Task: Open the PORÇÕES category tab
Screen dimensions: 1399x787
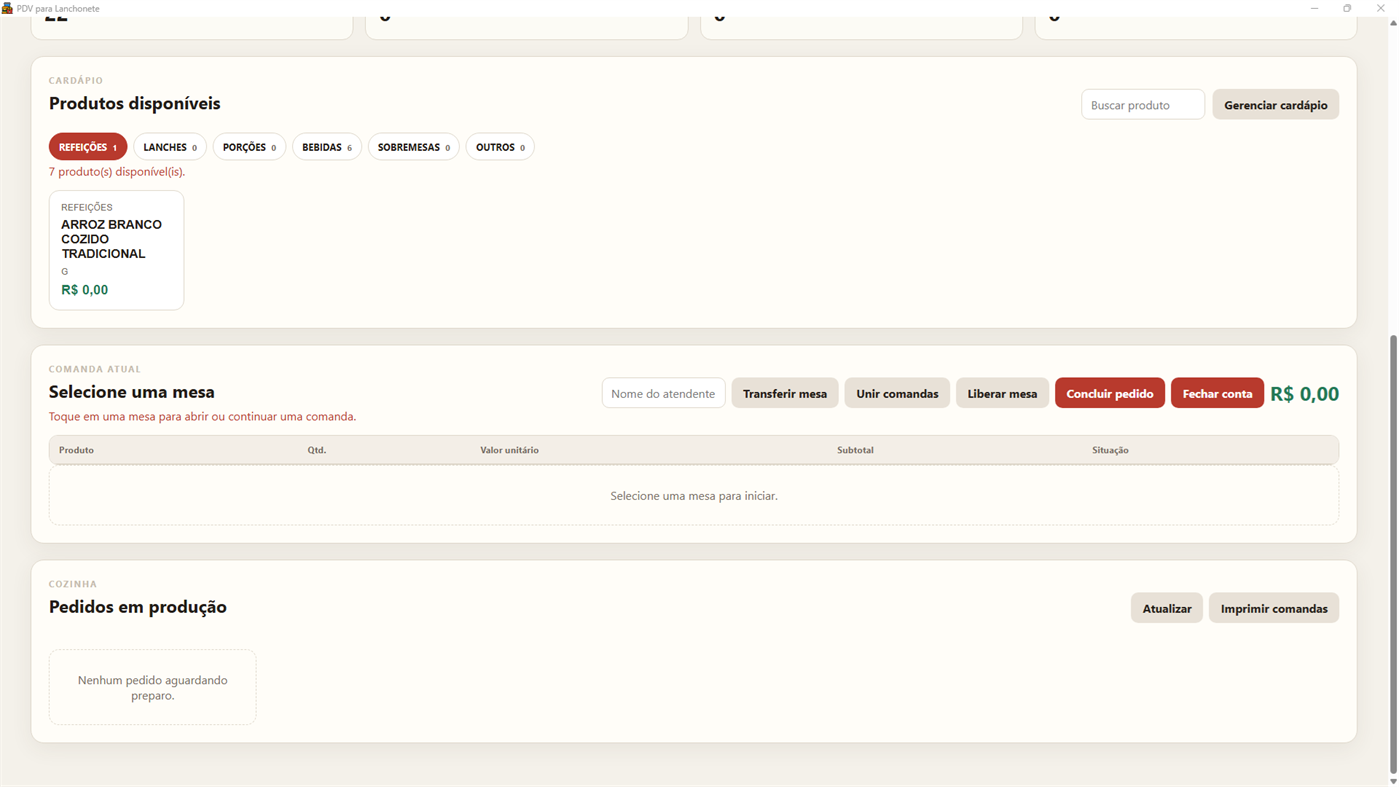Action: click(x=249, y=147)
